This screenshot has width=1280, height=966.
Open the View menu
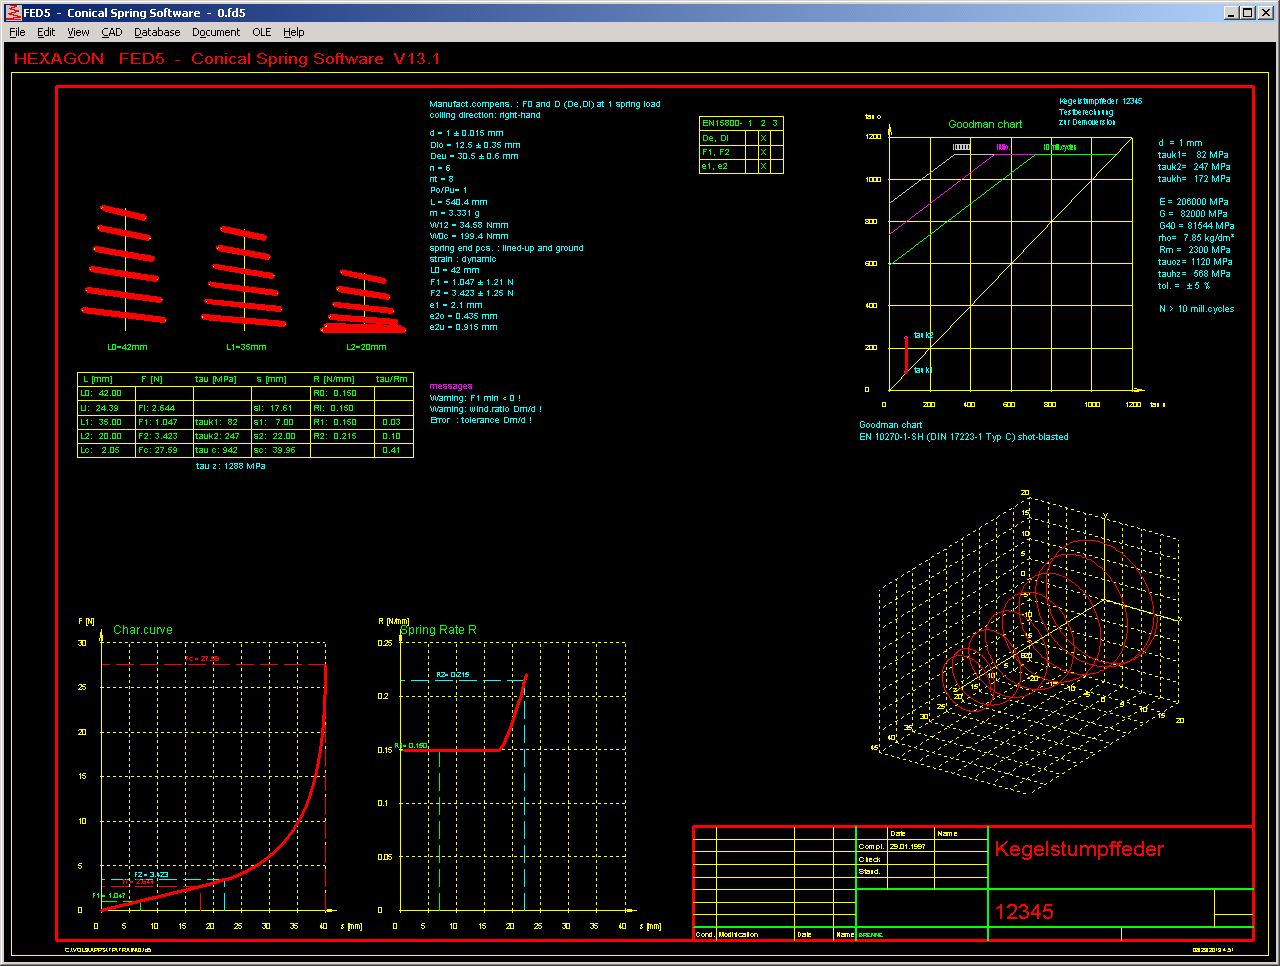pos(78,32)
